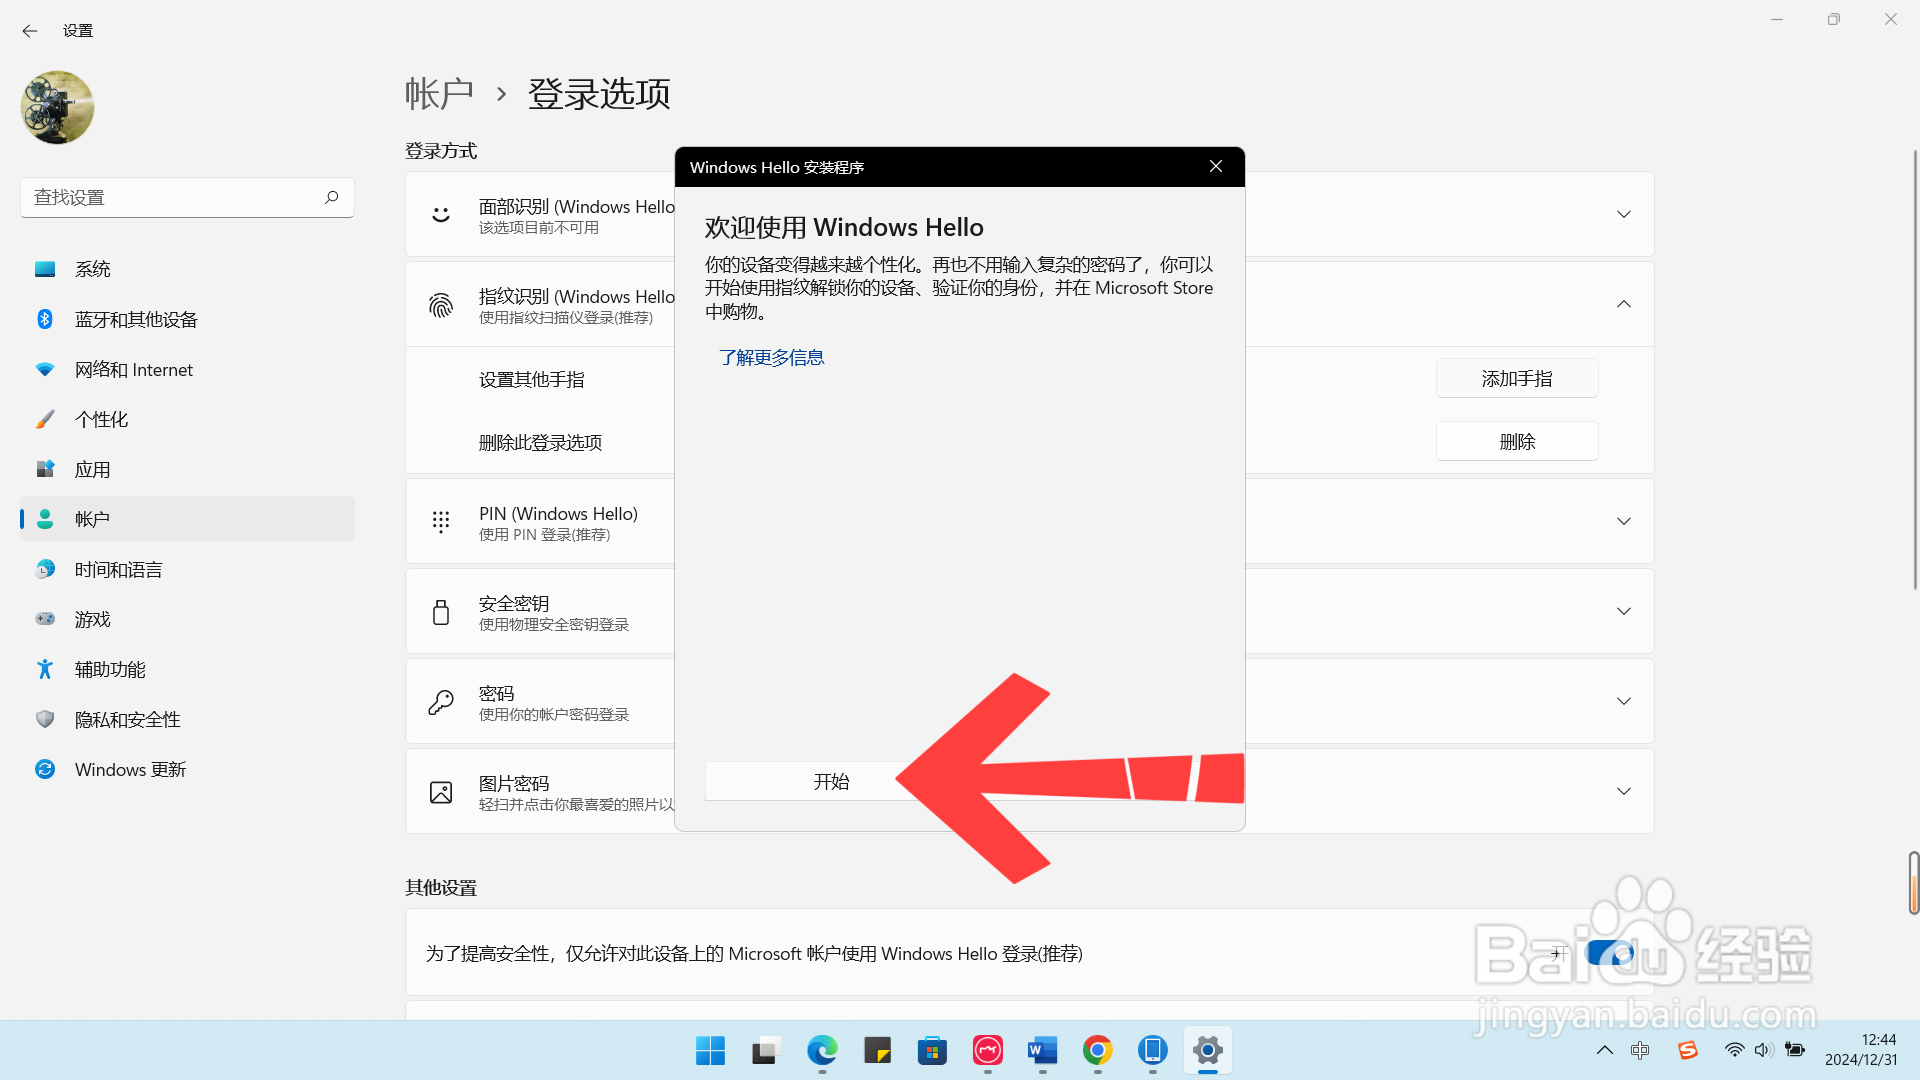
Task: Click the user profile avatar picture
Action: tap(57, 107)
